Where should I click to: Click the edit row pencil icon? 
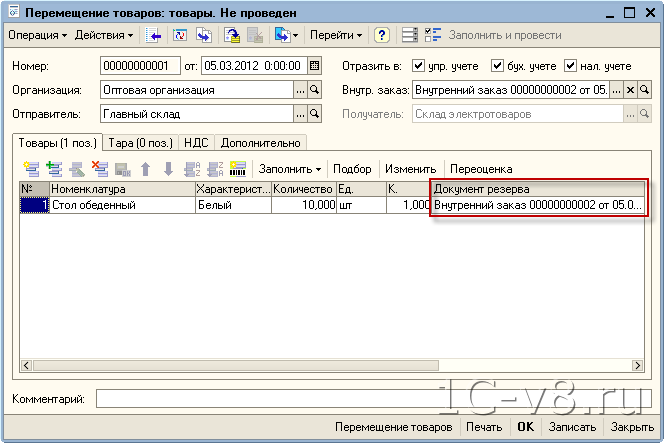(77, 169)
